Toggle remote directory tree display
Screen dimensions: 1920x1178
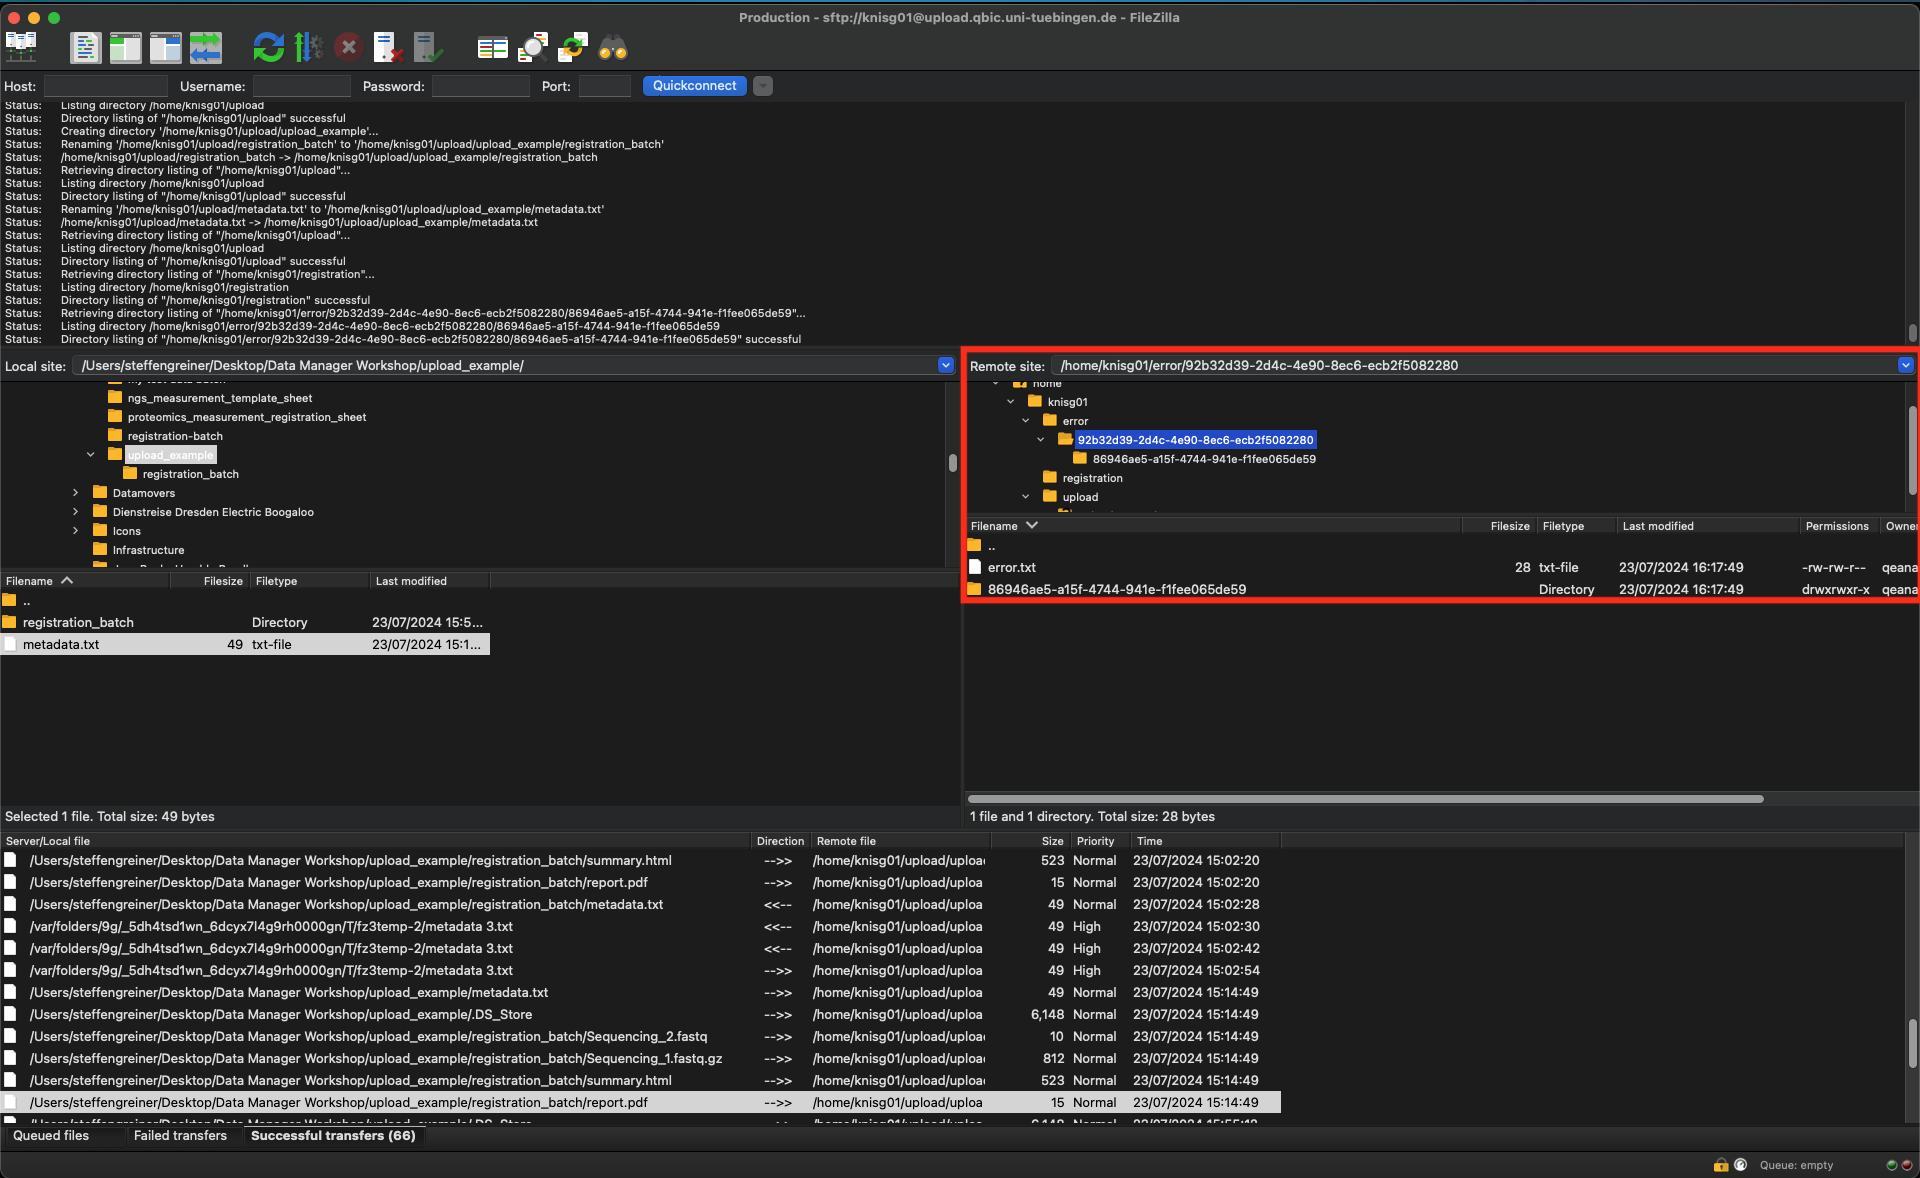[x=165, y=47]
